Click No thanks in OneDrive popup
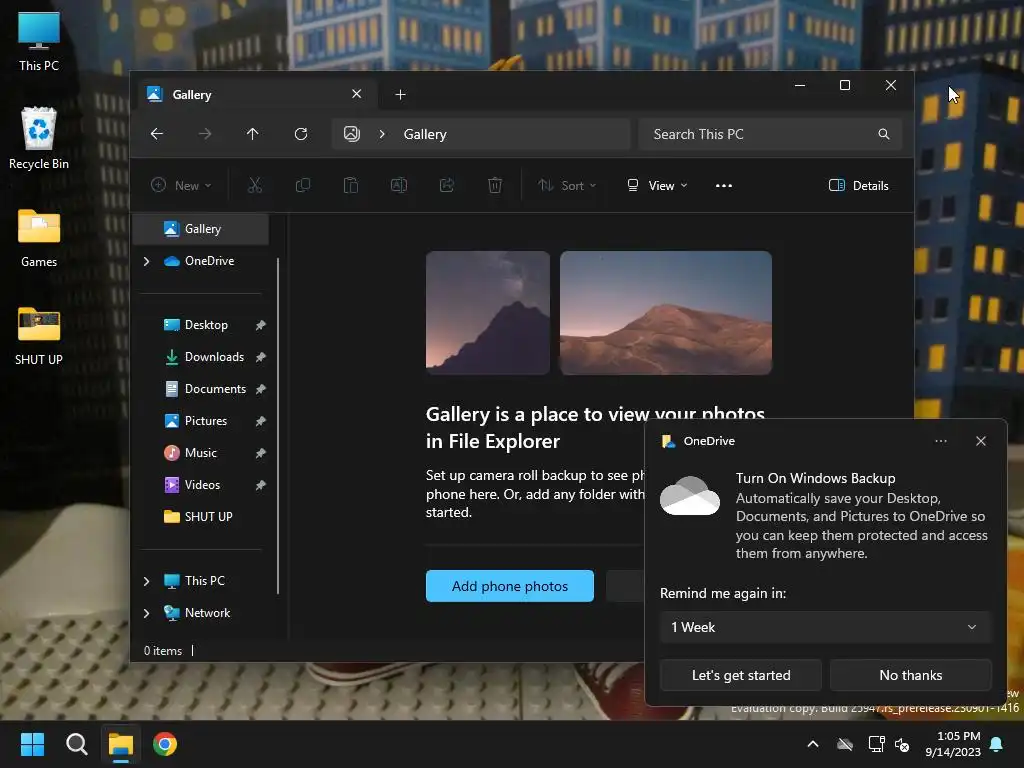The height and width of the screenshot is (768, 1024). point(910,675)
